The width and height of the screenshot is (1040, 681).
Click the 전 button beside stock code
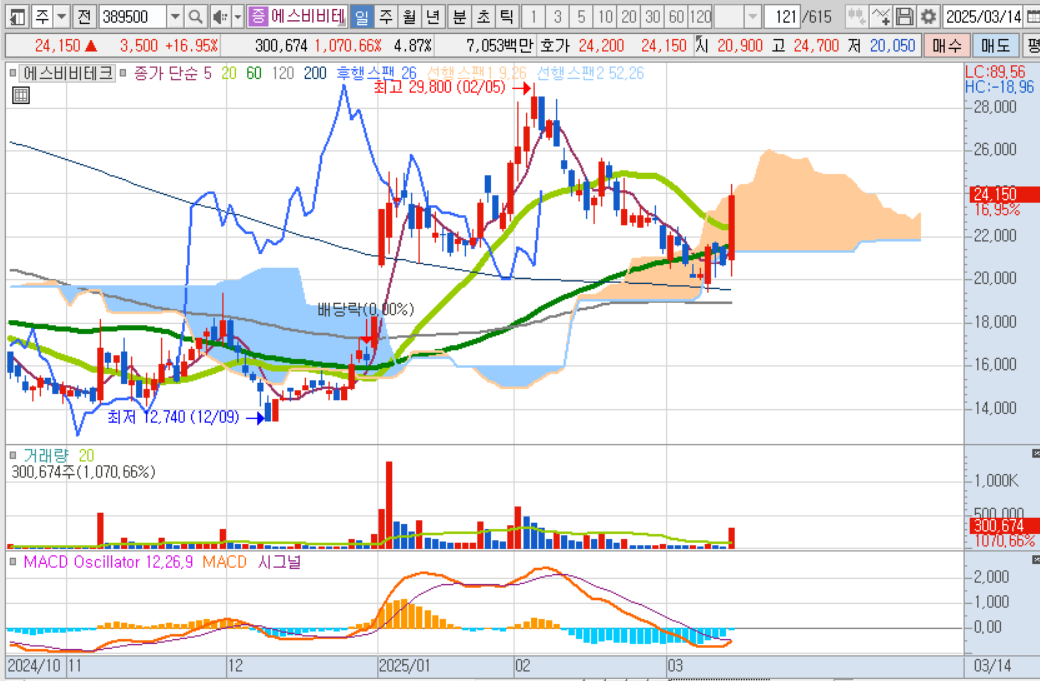click(x=84, y=17)
